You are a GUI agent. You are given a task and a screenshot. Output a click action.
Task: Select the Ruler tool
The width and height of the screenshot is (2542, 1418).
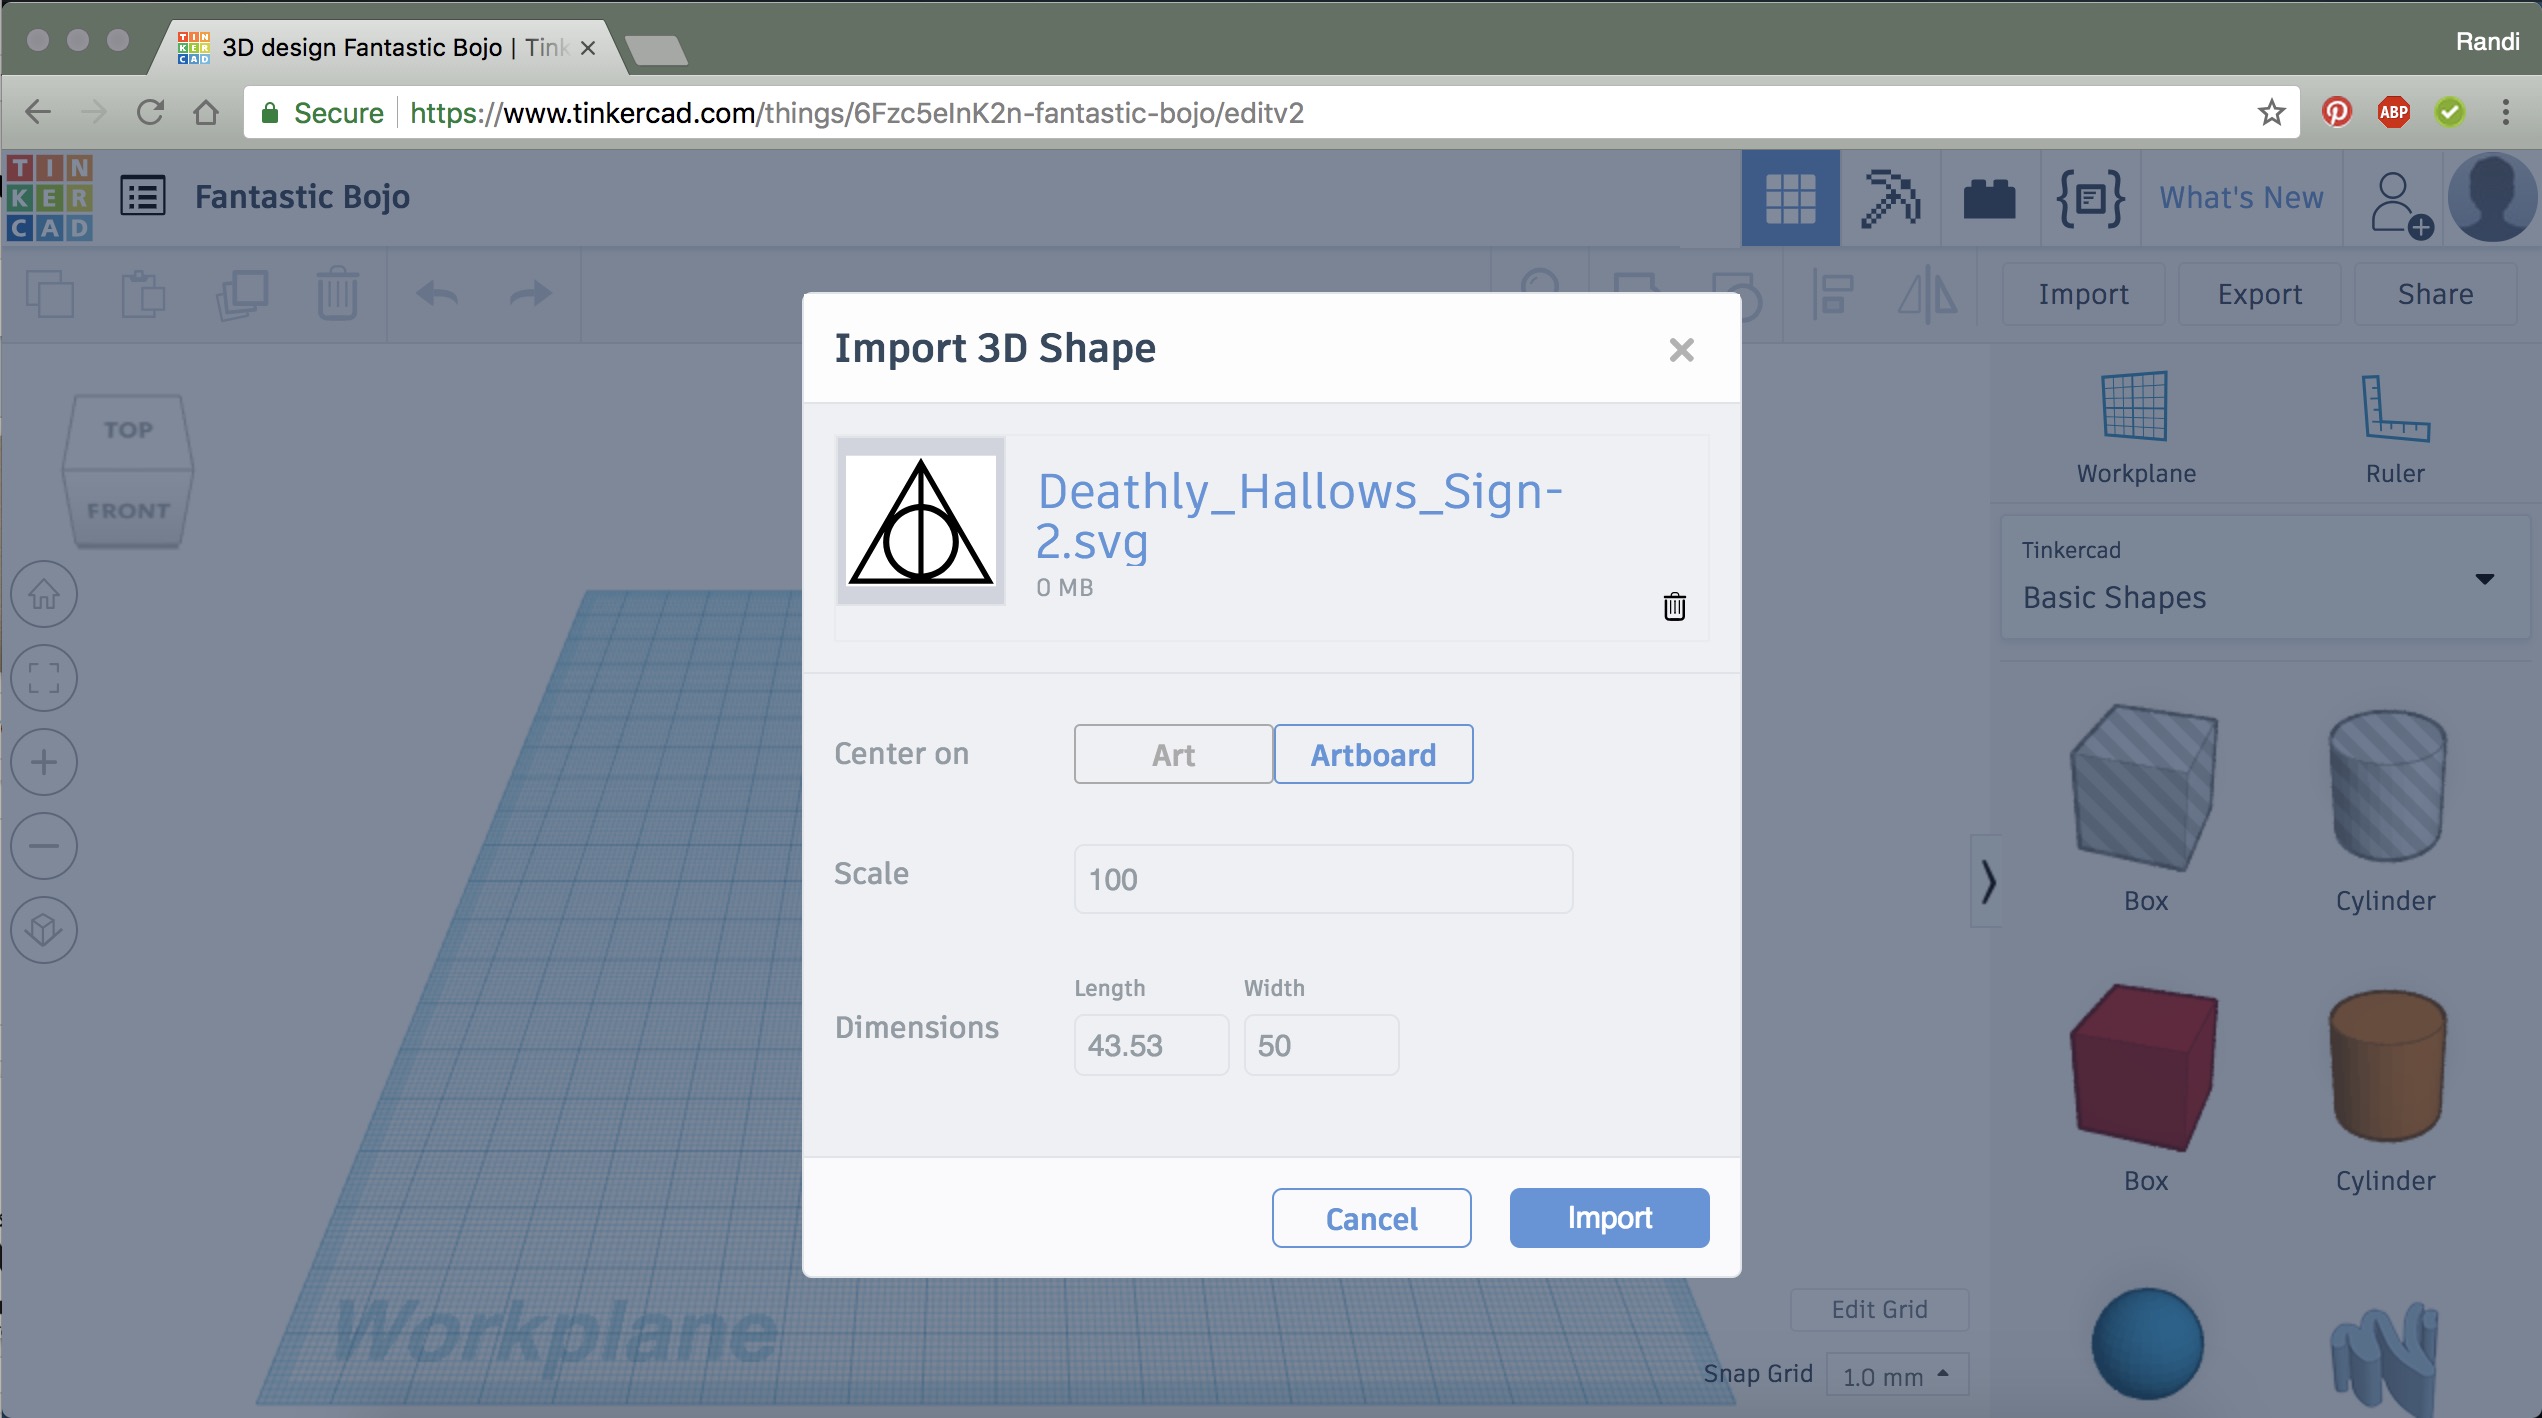point(2395,428)
